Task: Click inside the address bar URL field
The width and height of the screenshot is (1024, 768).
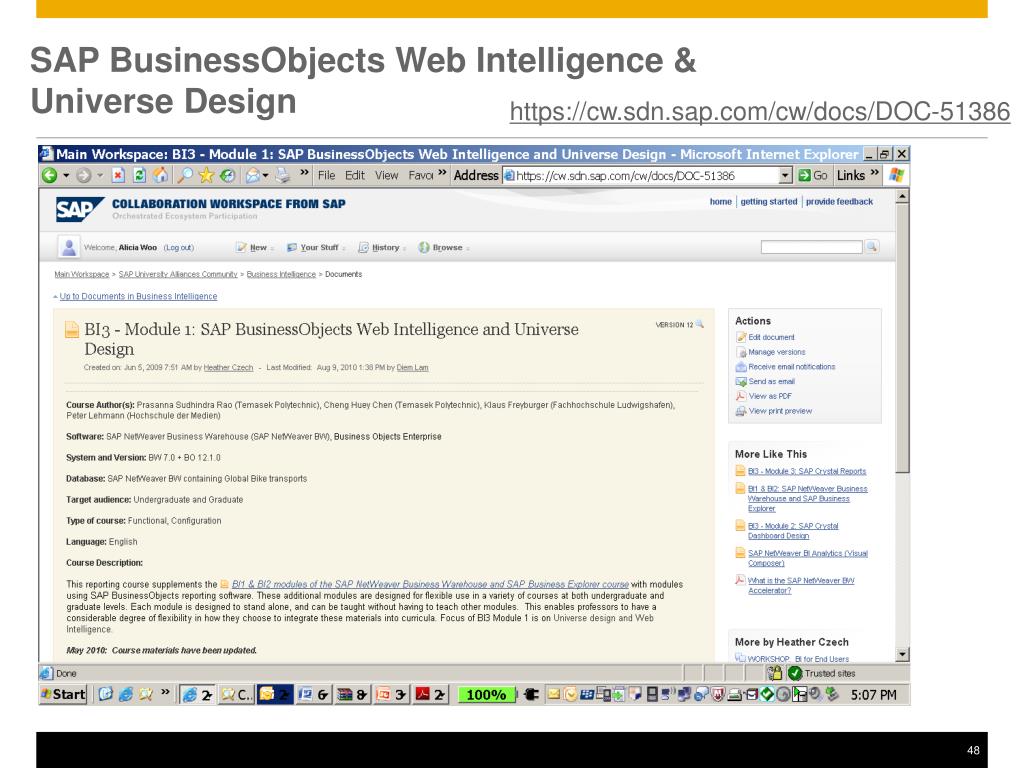Action: click(640, 175)
